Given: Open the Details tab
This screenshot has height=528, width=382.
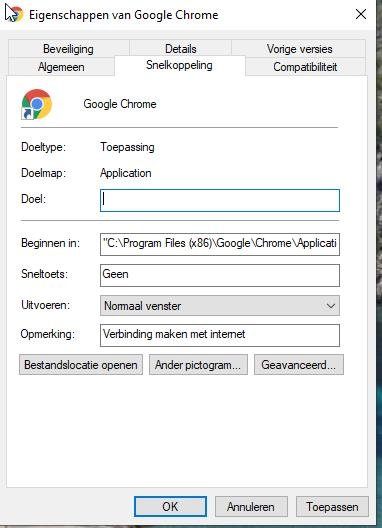Looking at the screenshot, I should click(x=181, y=49).
